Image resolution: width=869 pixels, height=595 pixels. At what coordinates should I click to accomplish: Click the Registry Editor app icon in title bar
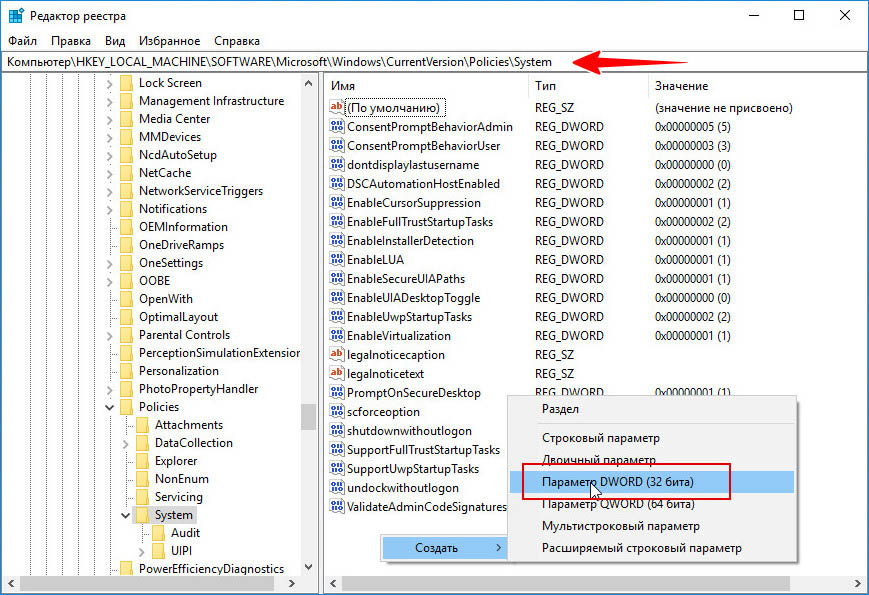pos(15,16)
